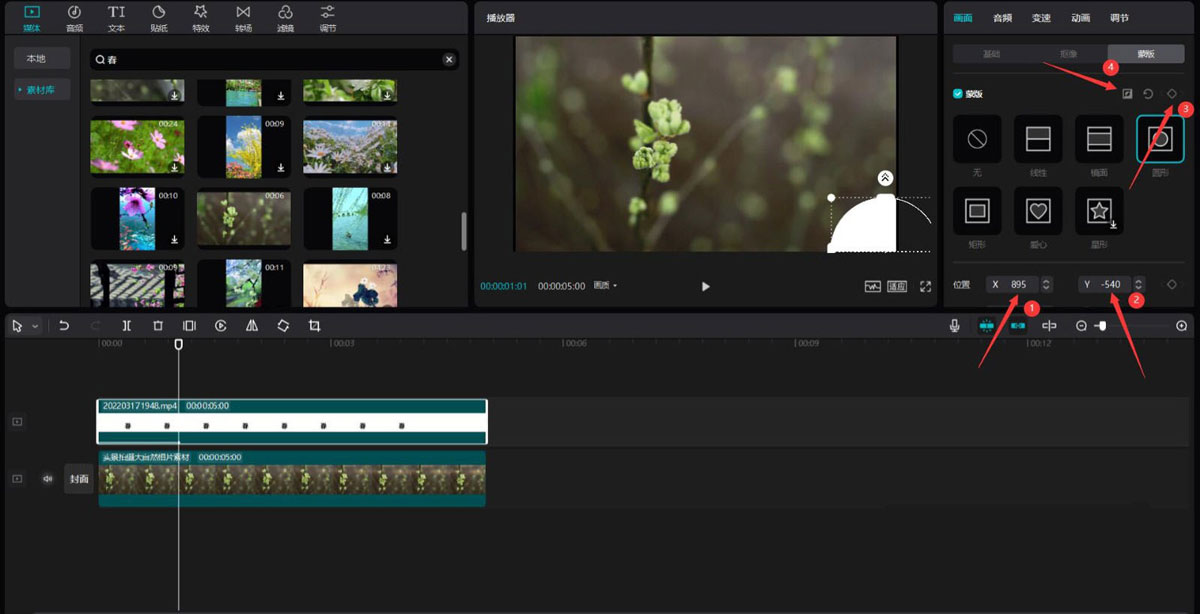The width and height of the screenshot is (1200, 614).
Task: Switch to the 音频 audio tab
Action: 1002,18
